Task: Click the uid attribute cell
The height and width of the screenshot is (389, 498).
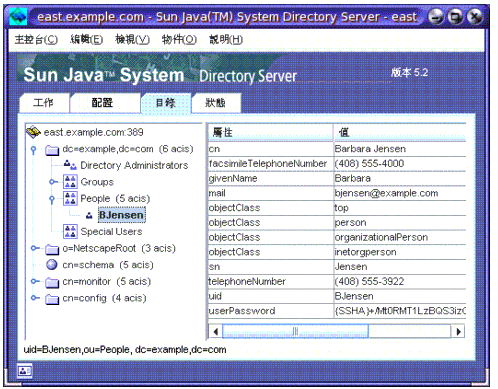Action: [270, 296]
